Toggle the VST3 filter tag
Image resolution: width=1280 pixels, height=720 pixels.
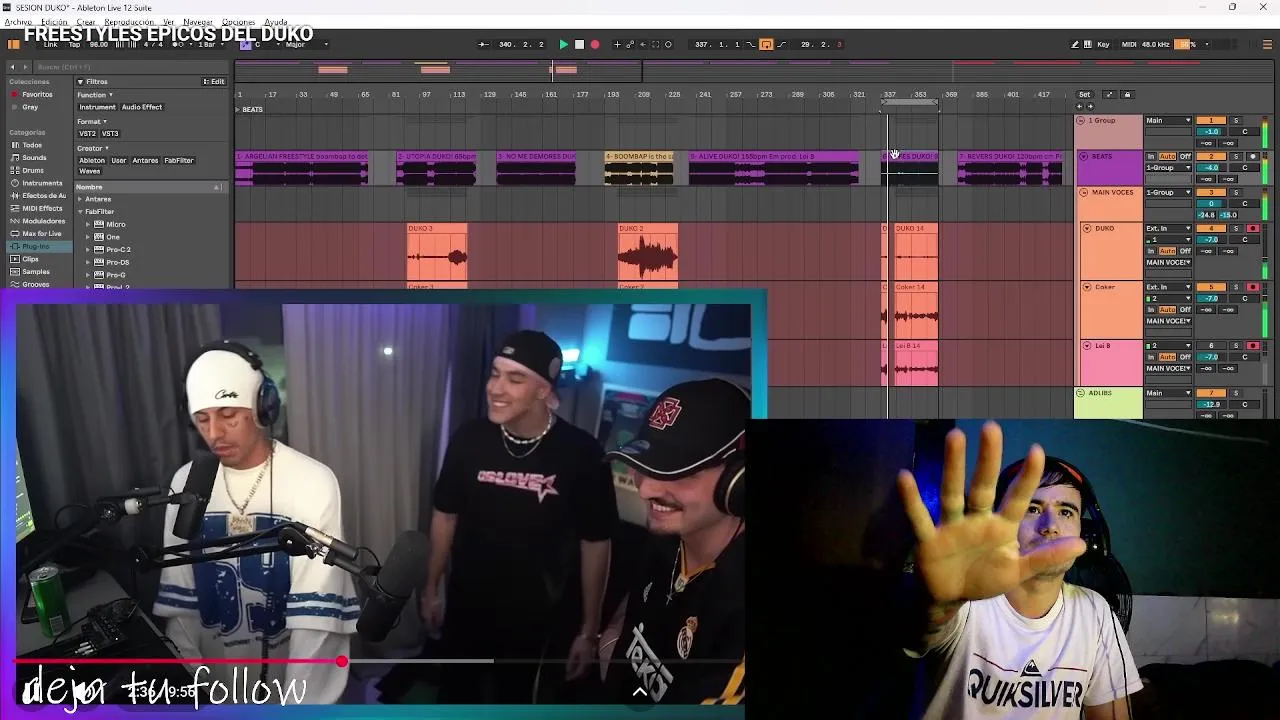click(110, 134)
